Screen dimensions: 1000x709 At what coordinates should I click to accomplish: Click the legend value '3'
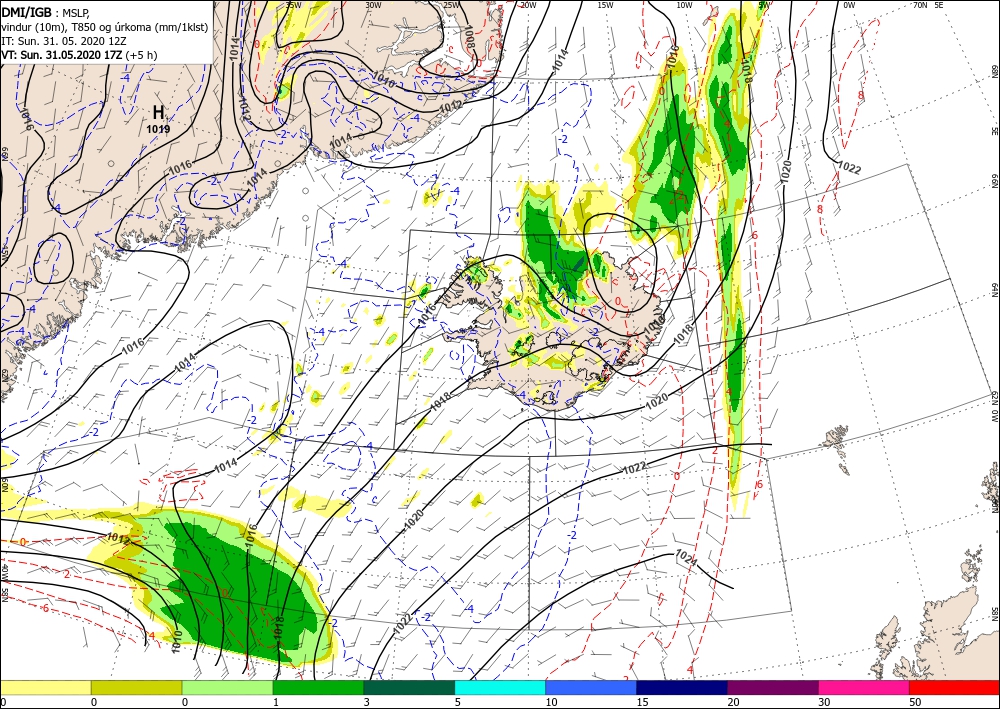[x=367, y=702]
